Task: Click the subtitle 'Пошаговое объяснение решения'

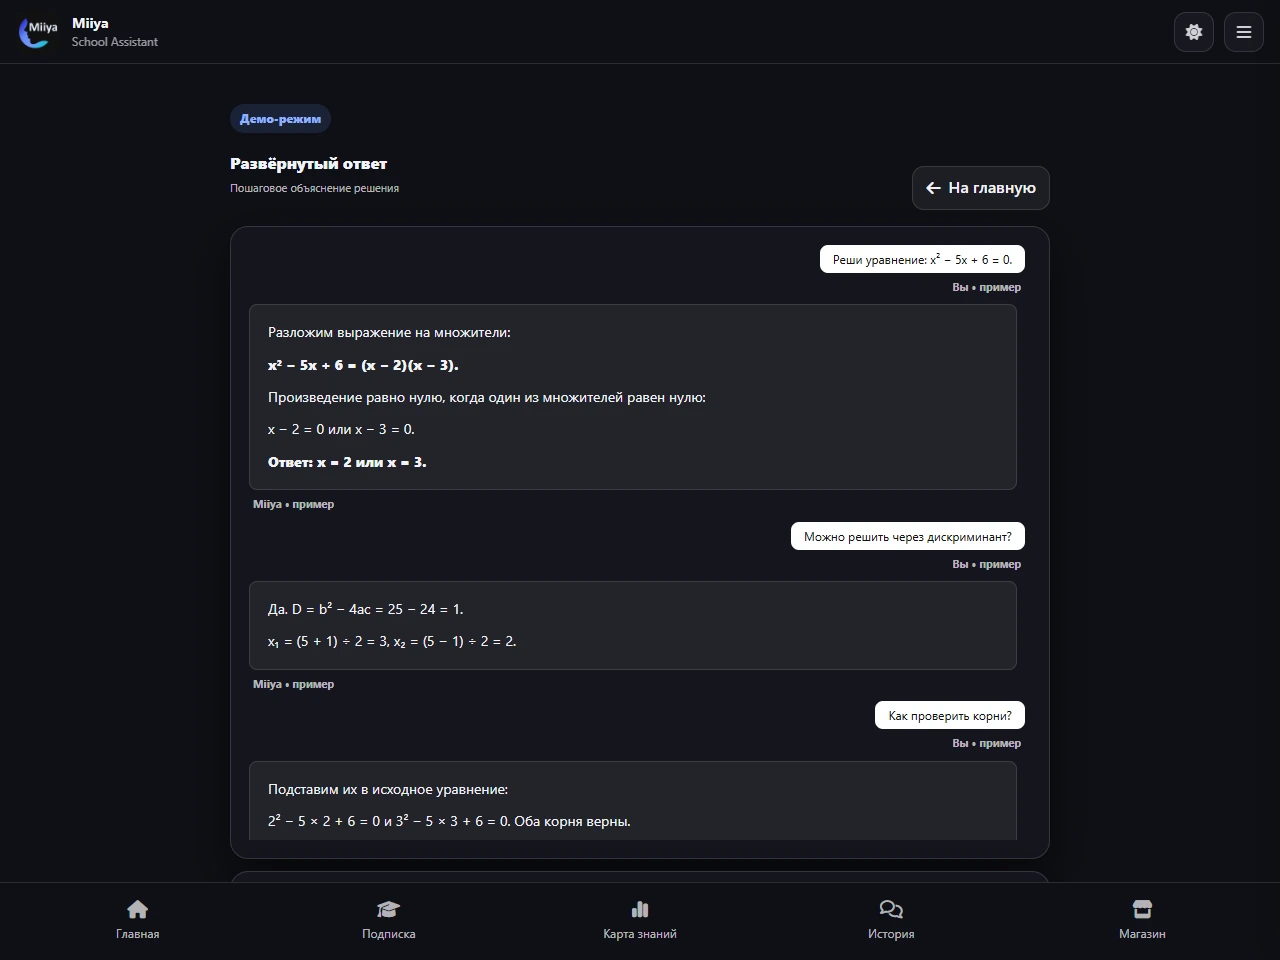Action: 314,188
